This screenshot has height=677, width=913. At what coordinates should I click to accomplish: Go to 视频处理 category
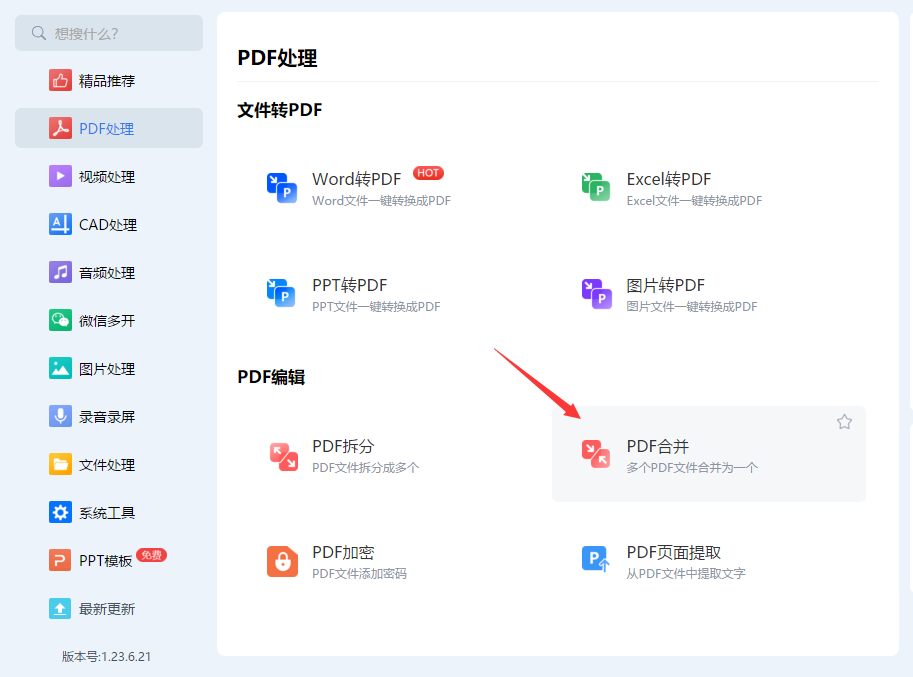click(x=107, y=177)
